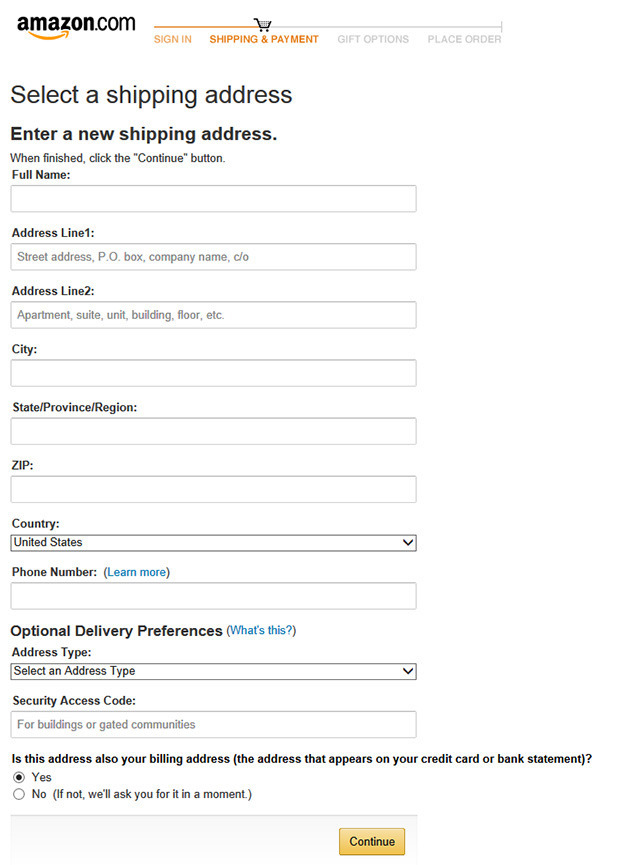This screenshot has height=865, width=620.
Task: Go to the Sign In step
Action: 173,39
